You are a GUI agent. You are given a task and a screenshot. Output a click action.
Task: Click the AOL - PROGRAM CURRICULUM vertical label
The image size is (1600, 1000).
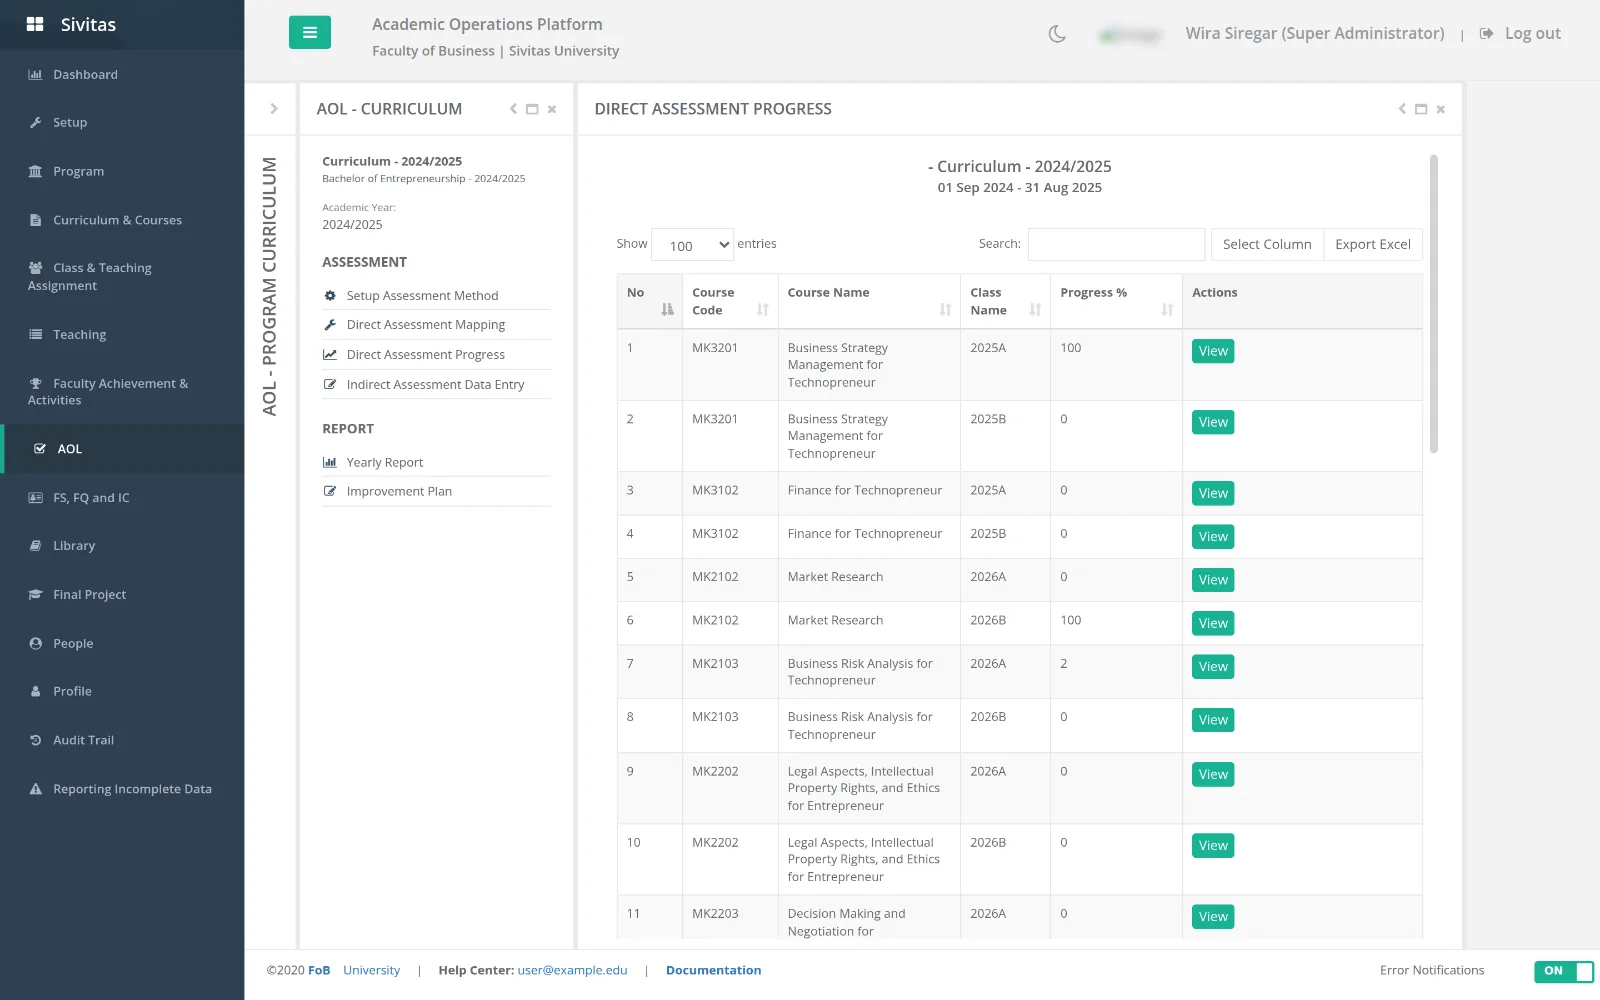coord(269,286)
